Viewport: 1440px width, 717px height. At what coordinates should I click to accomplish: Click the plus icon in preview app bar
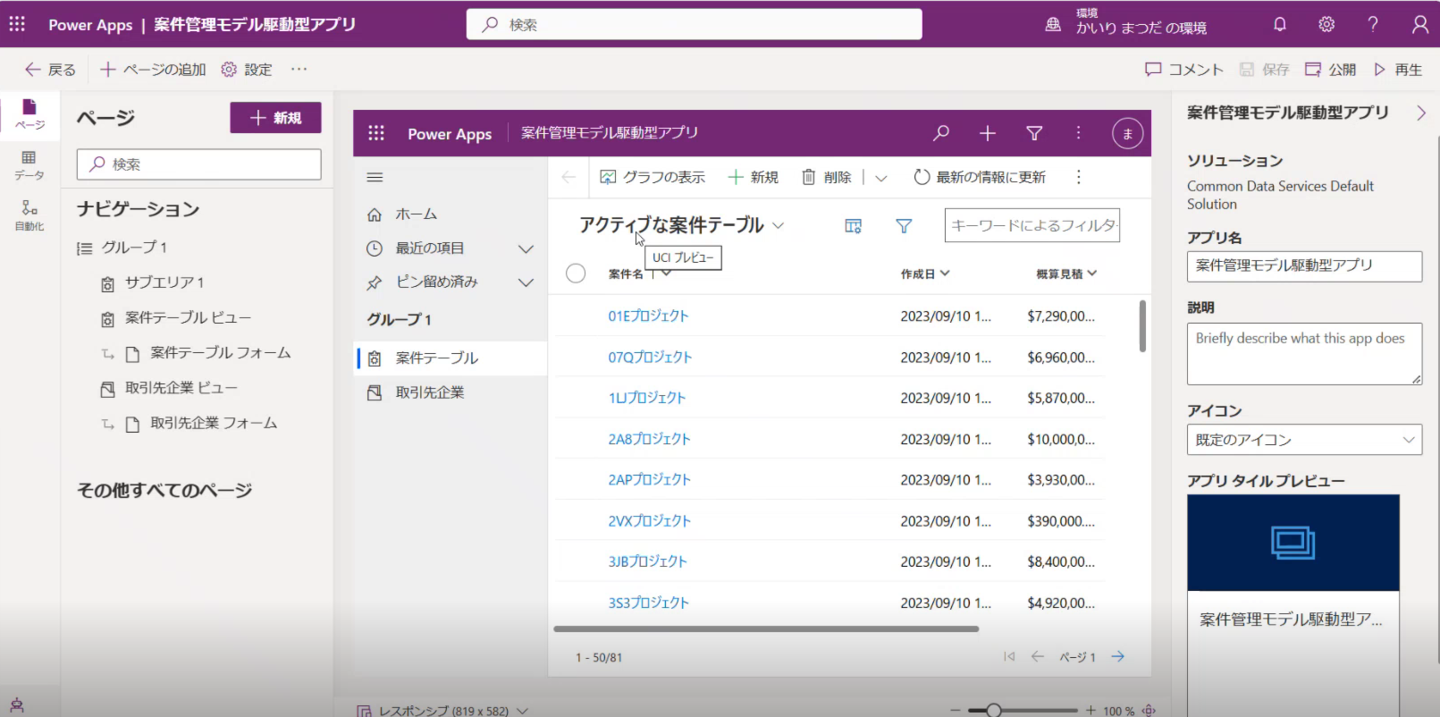(x=988, y=133)
